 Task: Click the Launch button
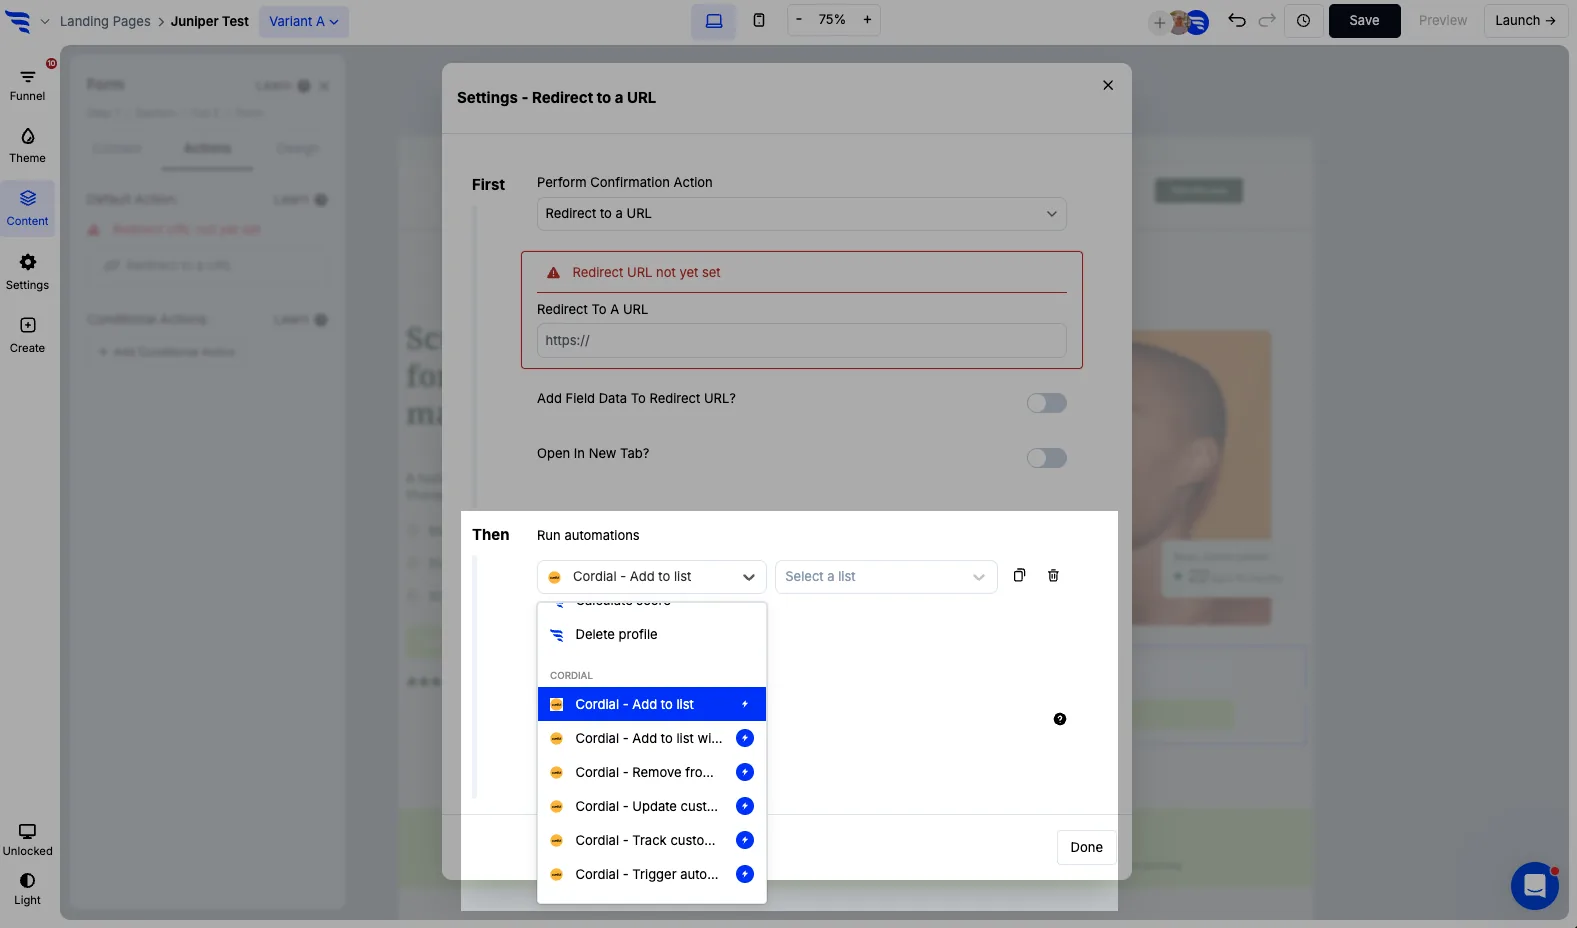click(x=1525, y=20)
